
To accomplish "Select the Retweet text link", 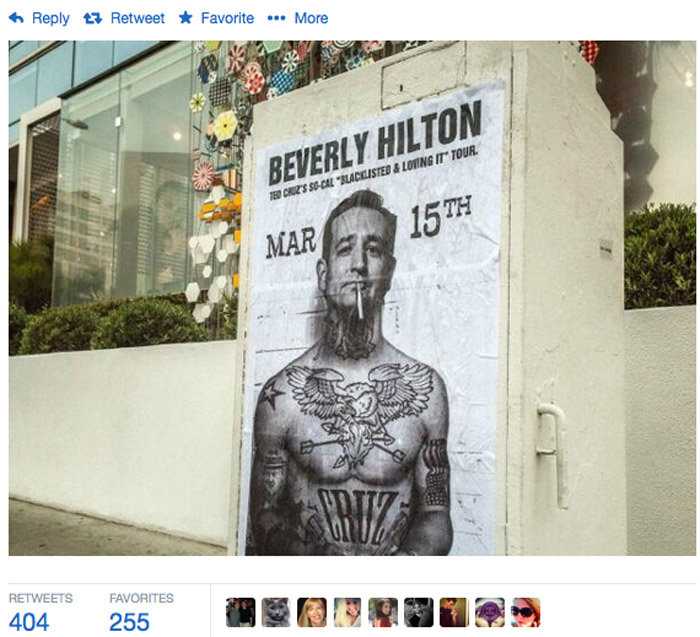I will click(138, 18).
